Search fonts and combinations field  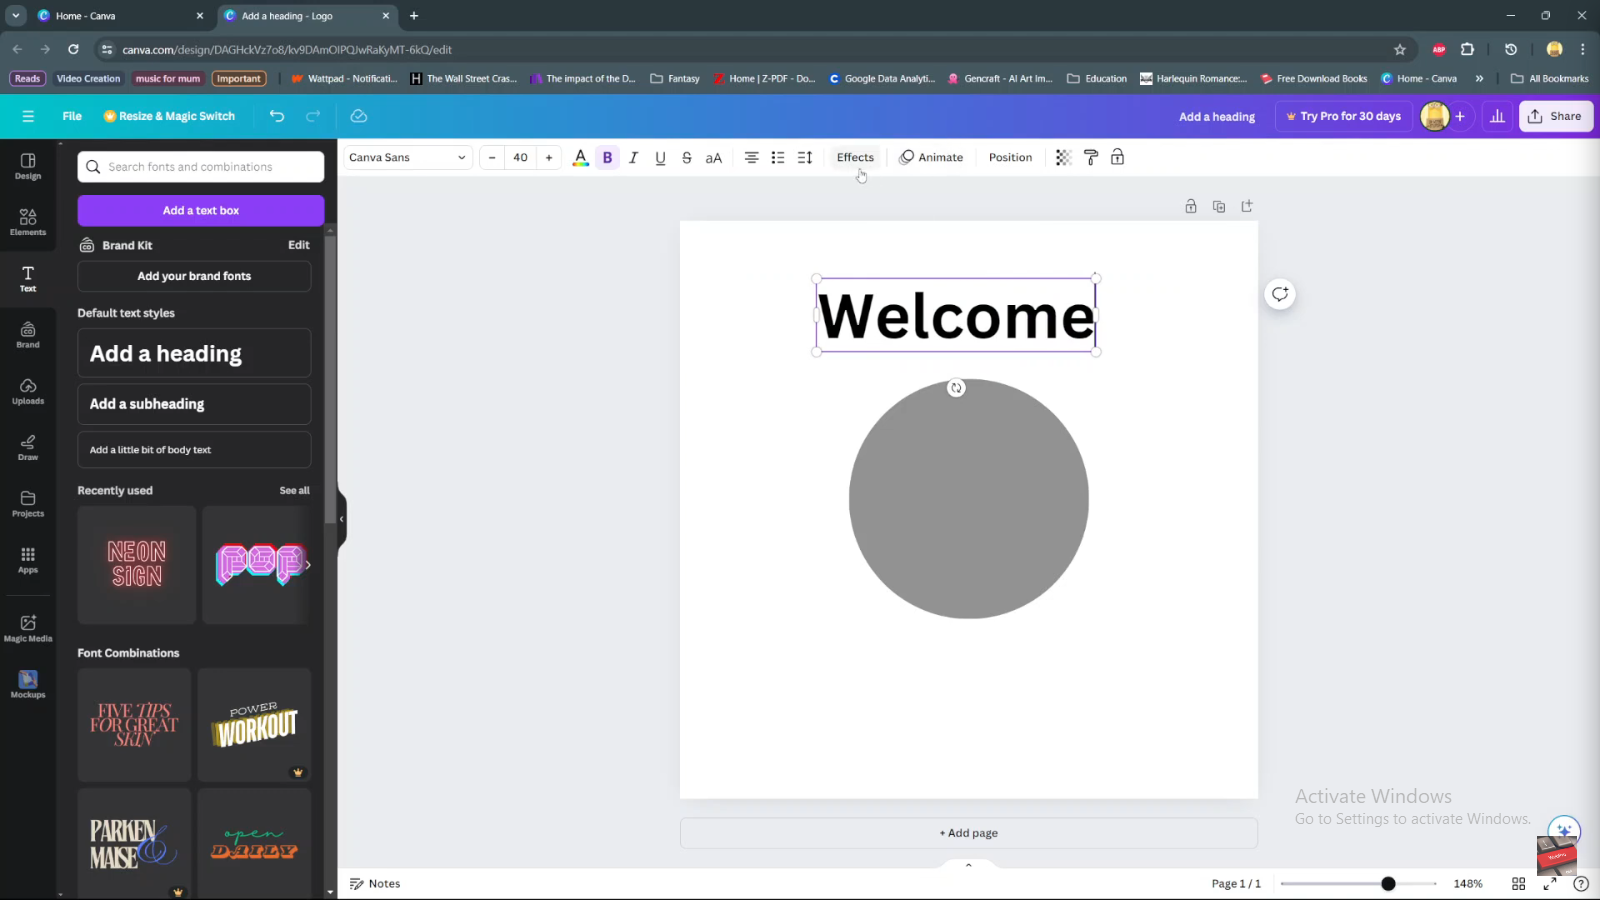[x=201, y=167]
